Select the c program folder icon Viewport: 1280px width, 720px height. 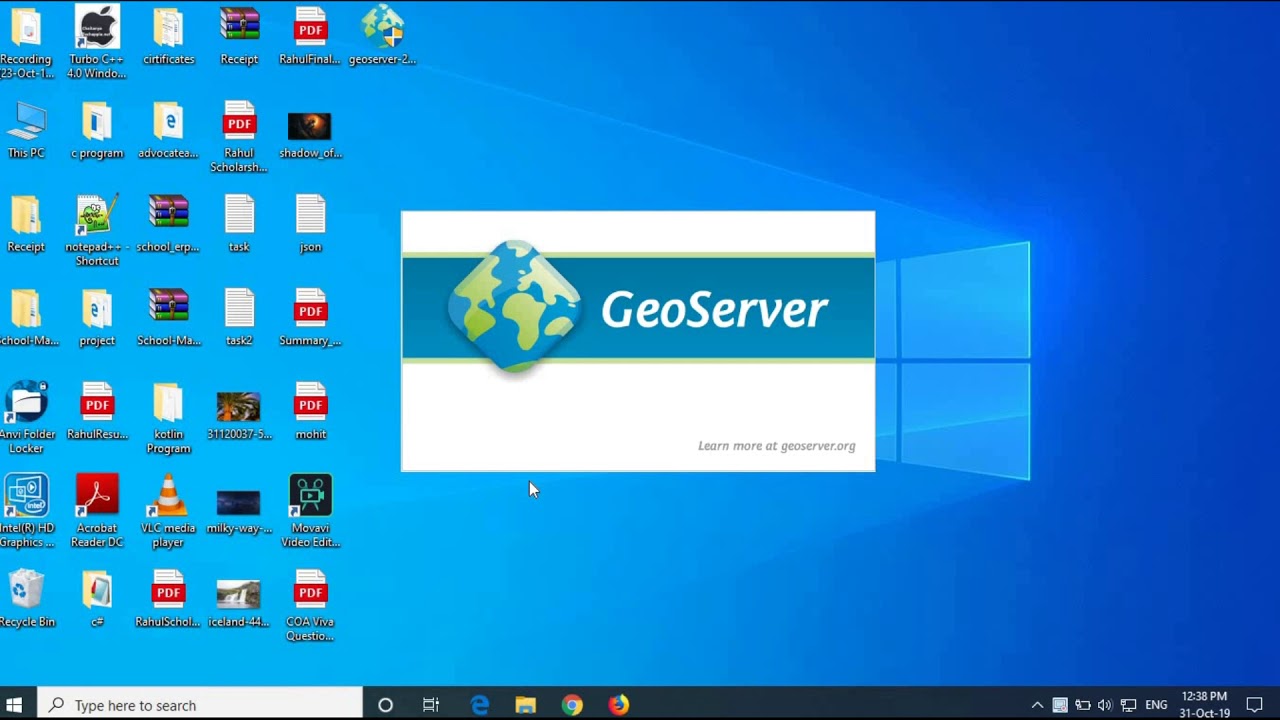tap(97, 122)
